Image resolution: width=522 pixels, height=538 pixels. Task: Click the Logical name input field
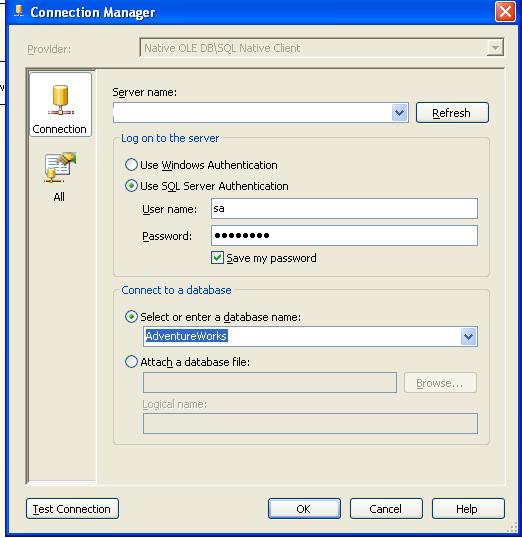click(310, 424)
